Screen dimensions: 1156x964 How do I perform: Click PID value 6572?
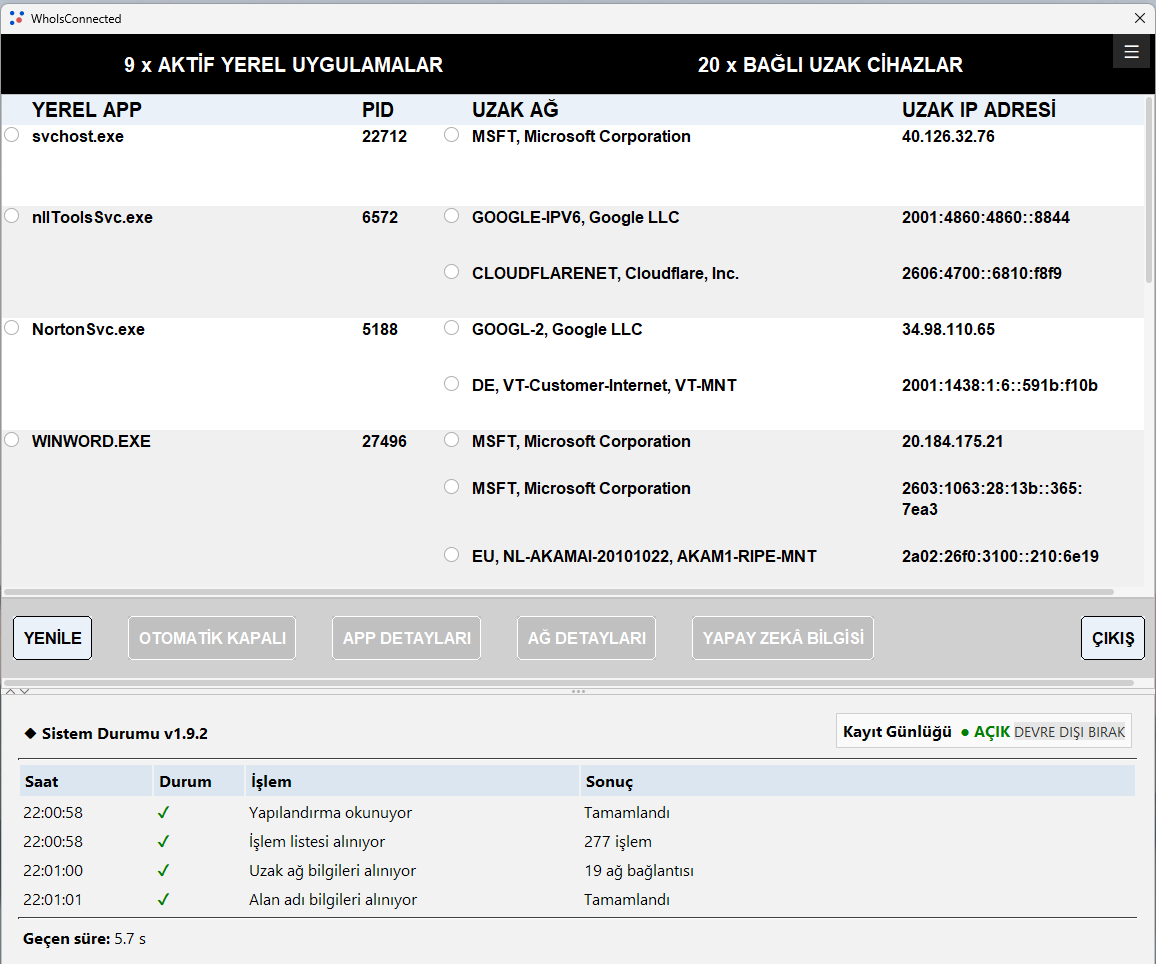coord(380,217)
